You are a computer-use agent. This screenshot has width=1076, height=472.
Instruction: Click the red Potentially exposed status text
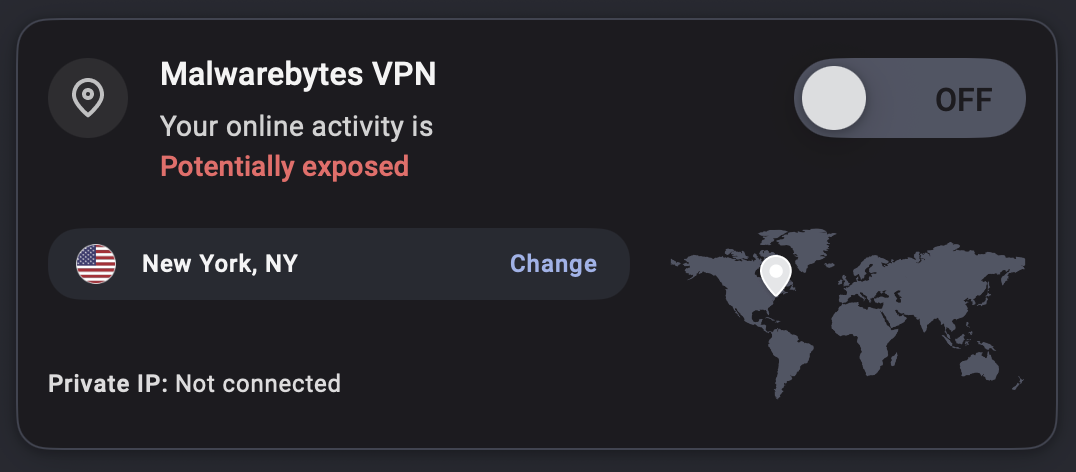[x=284, y=166]
